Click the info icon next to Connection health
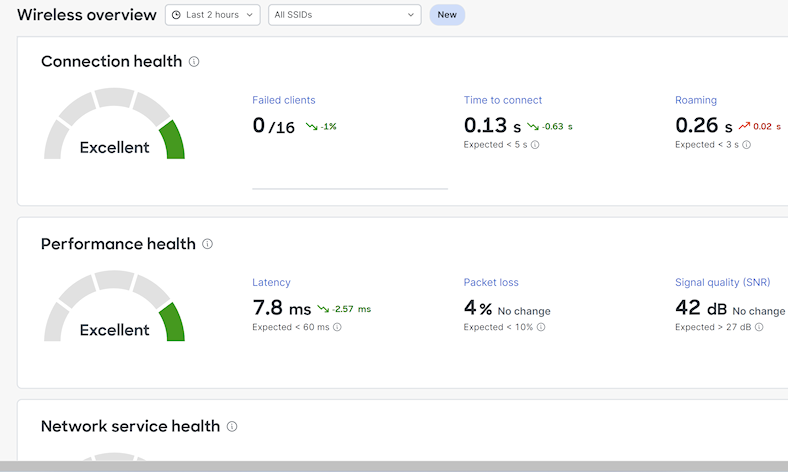The width and height of the screenshot is (788, 472). (x=194, y=62)
